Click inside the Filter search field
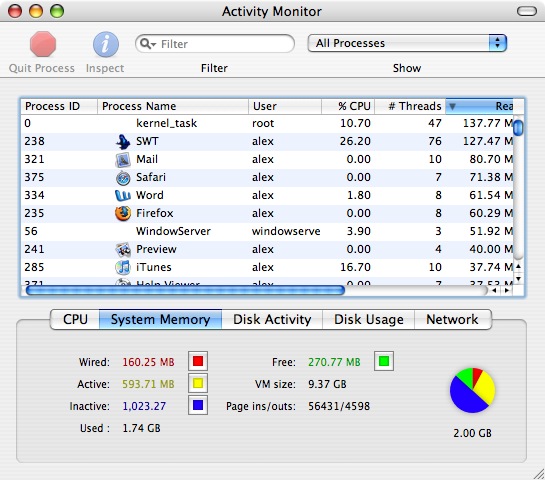 (x=215, y=44)
